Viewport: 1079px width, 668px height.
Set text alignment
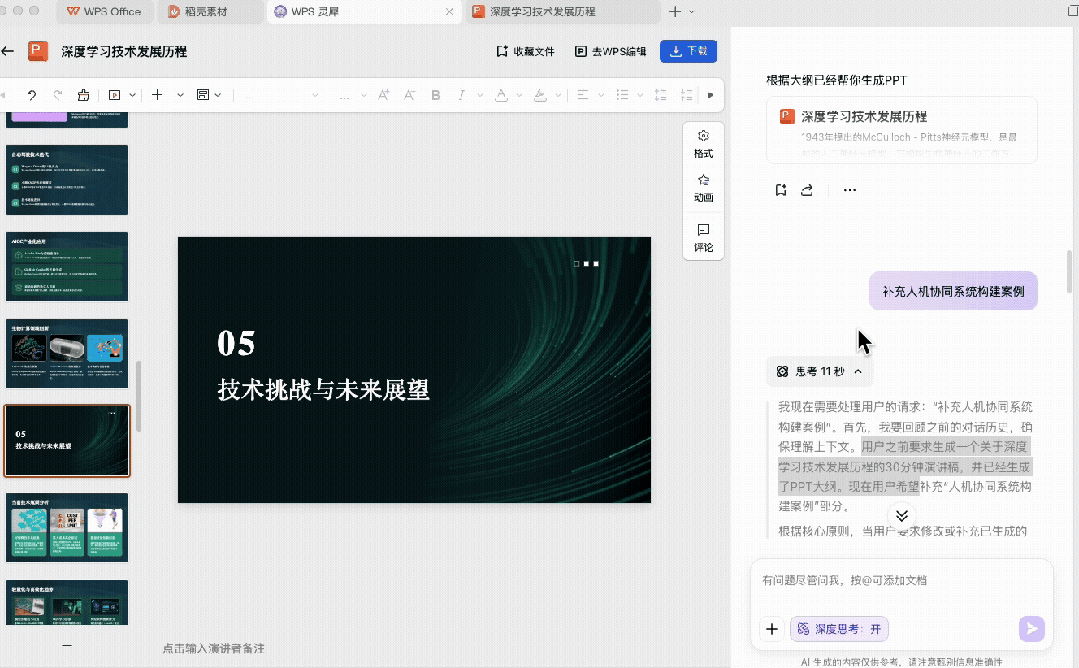(583, 95)
